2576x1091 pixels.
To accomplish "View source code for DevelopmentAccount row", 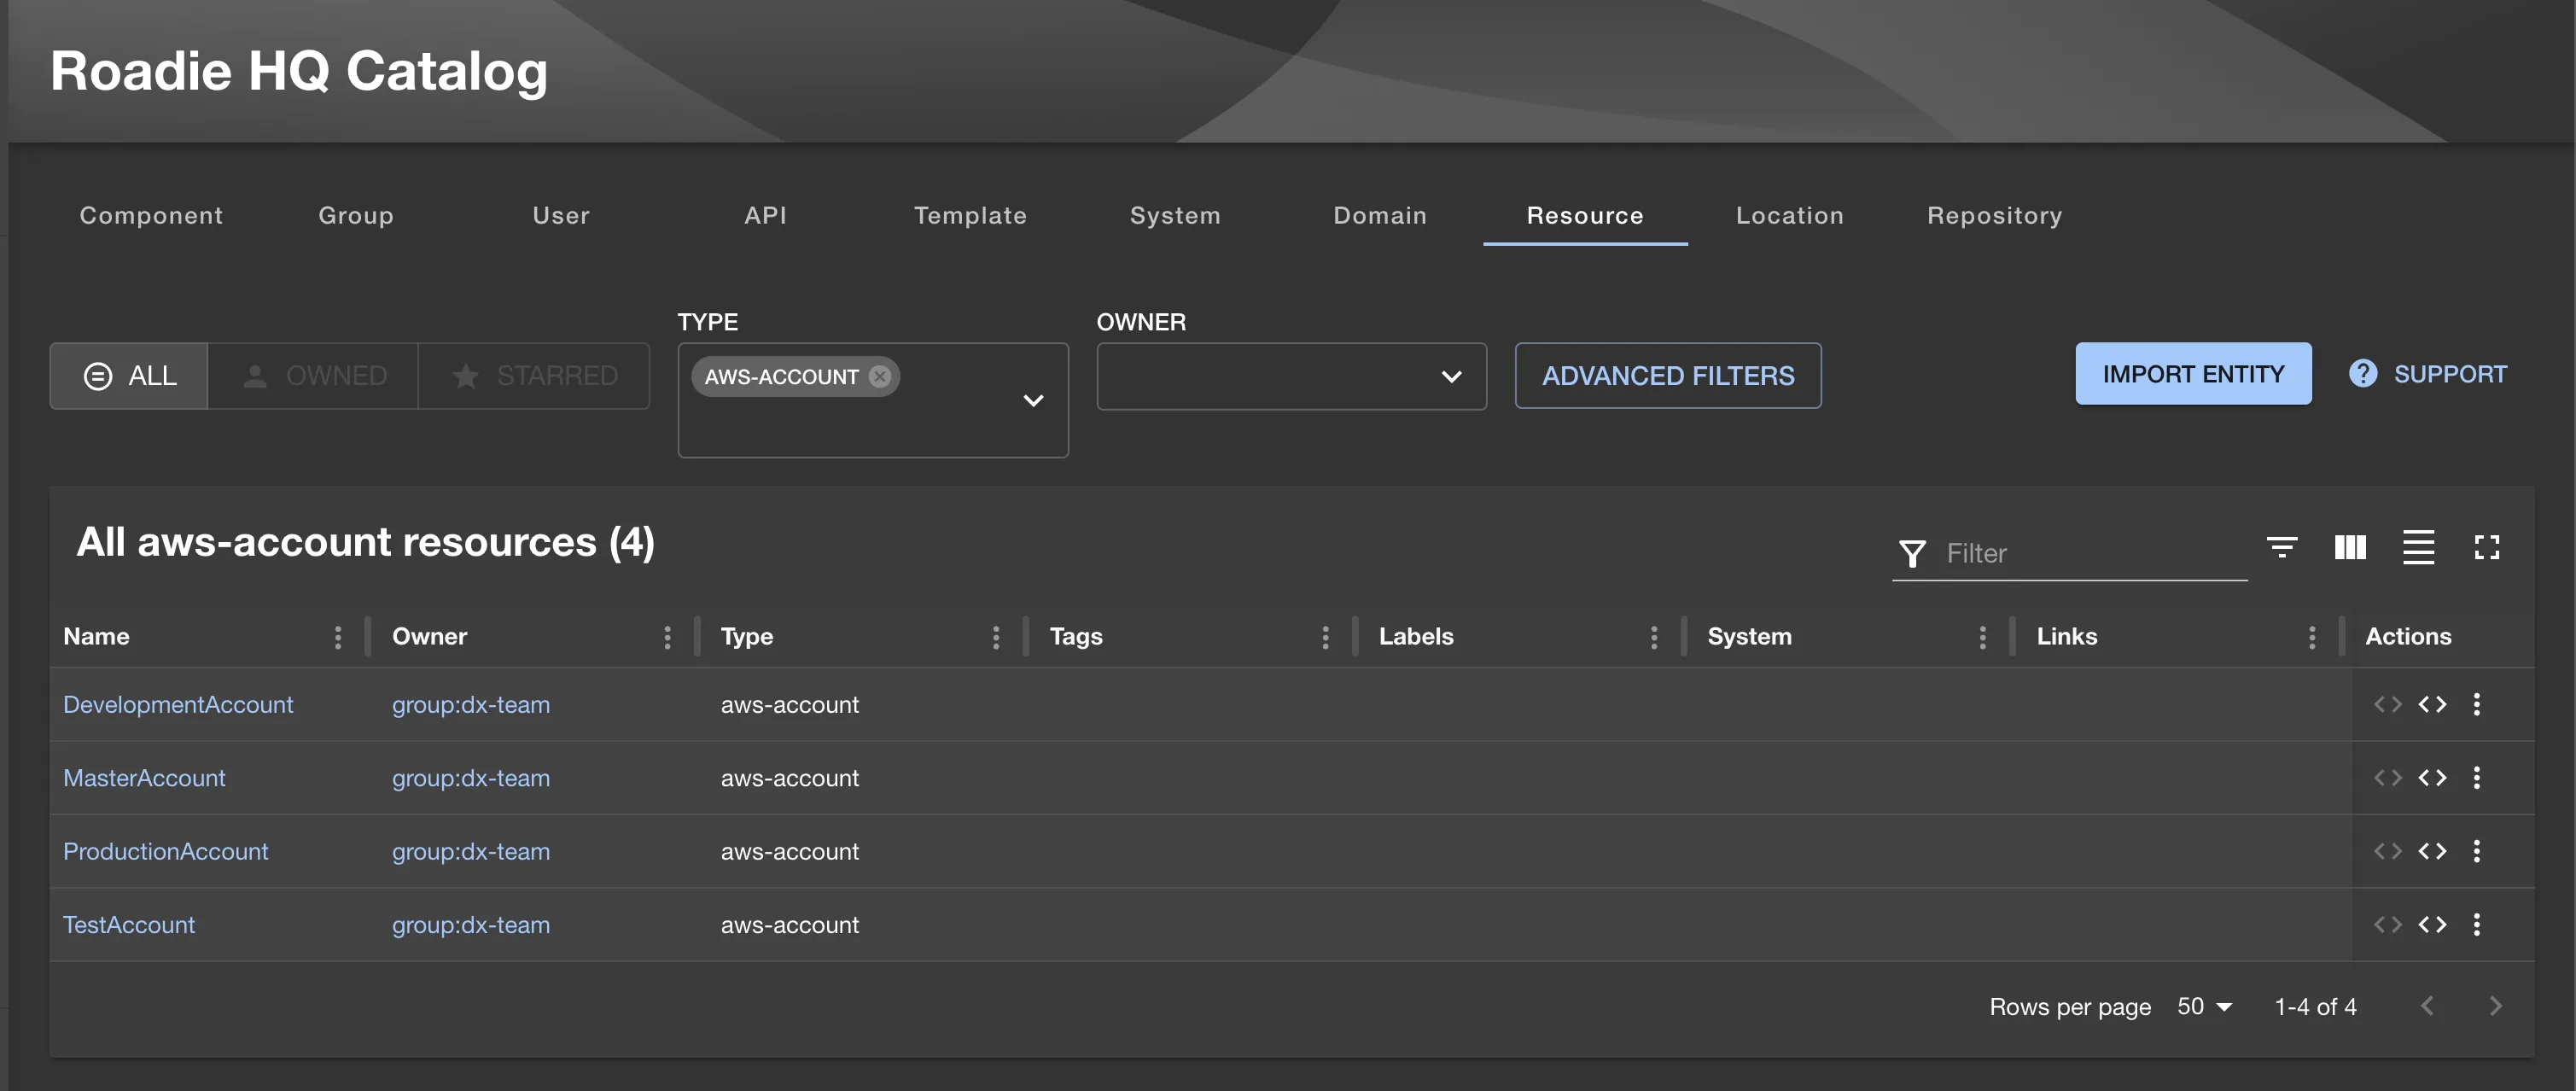I will pyautogui.click(x=2389, y=704).
